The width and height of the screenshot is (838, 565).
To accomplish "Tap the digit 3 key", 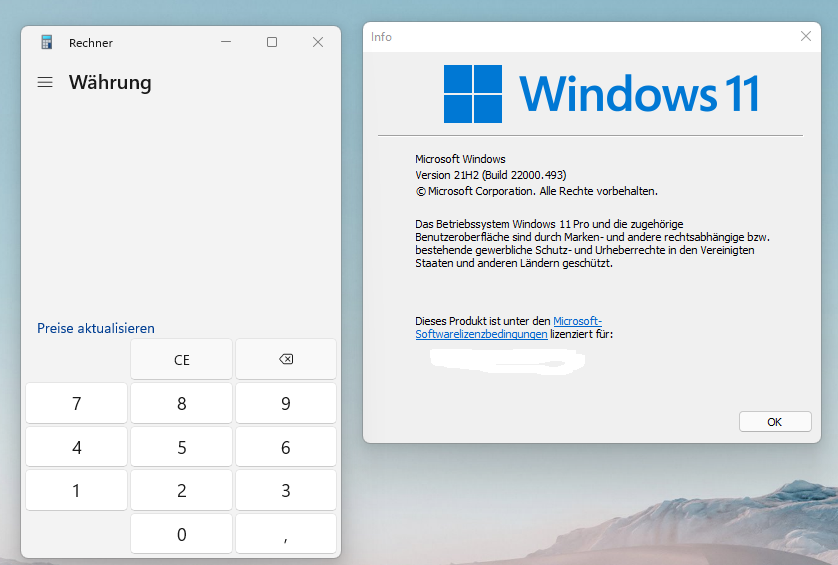I will [x=286, y=490].
